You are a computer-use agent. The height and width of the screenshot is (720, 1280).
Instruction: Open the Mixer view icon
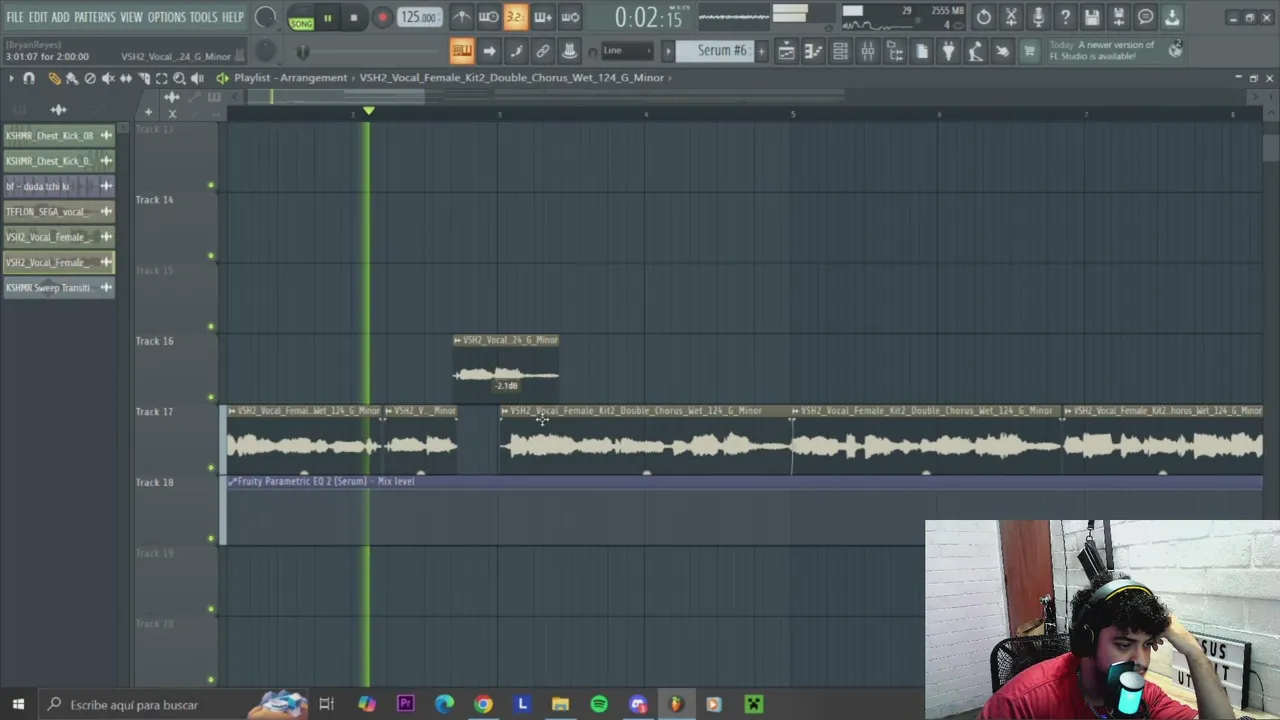pos(867,51)
